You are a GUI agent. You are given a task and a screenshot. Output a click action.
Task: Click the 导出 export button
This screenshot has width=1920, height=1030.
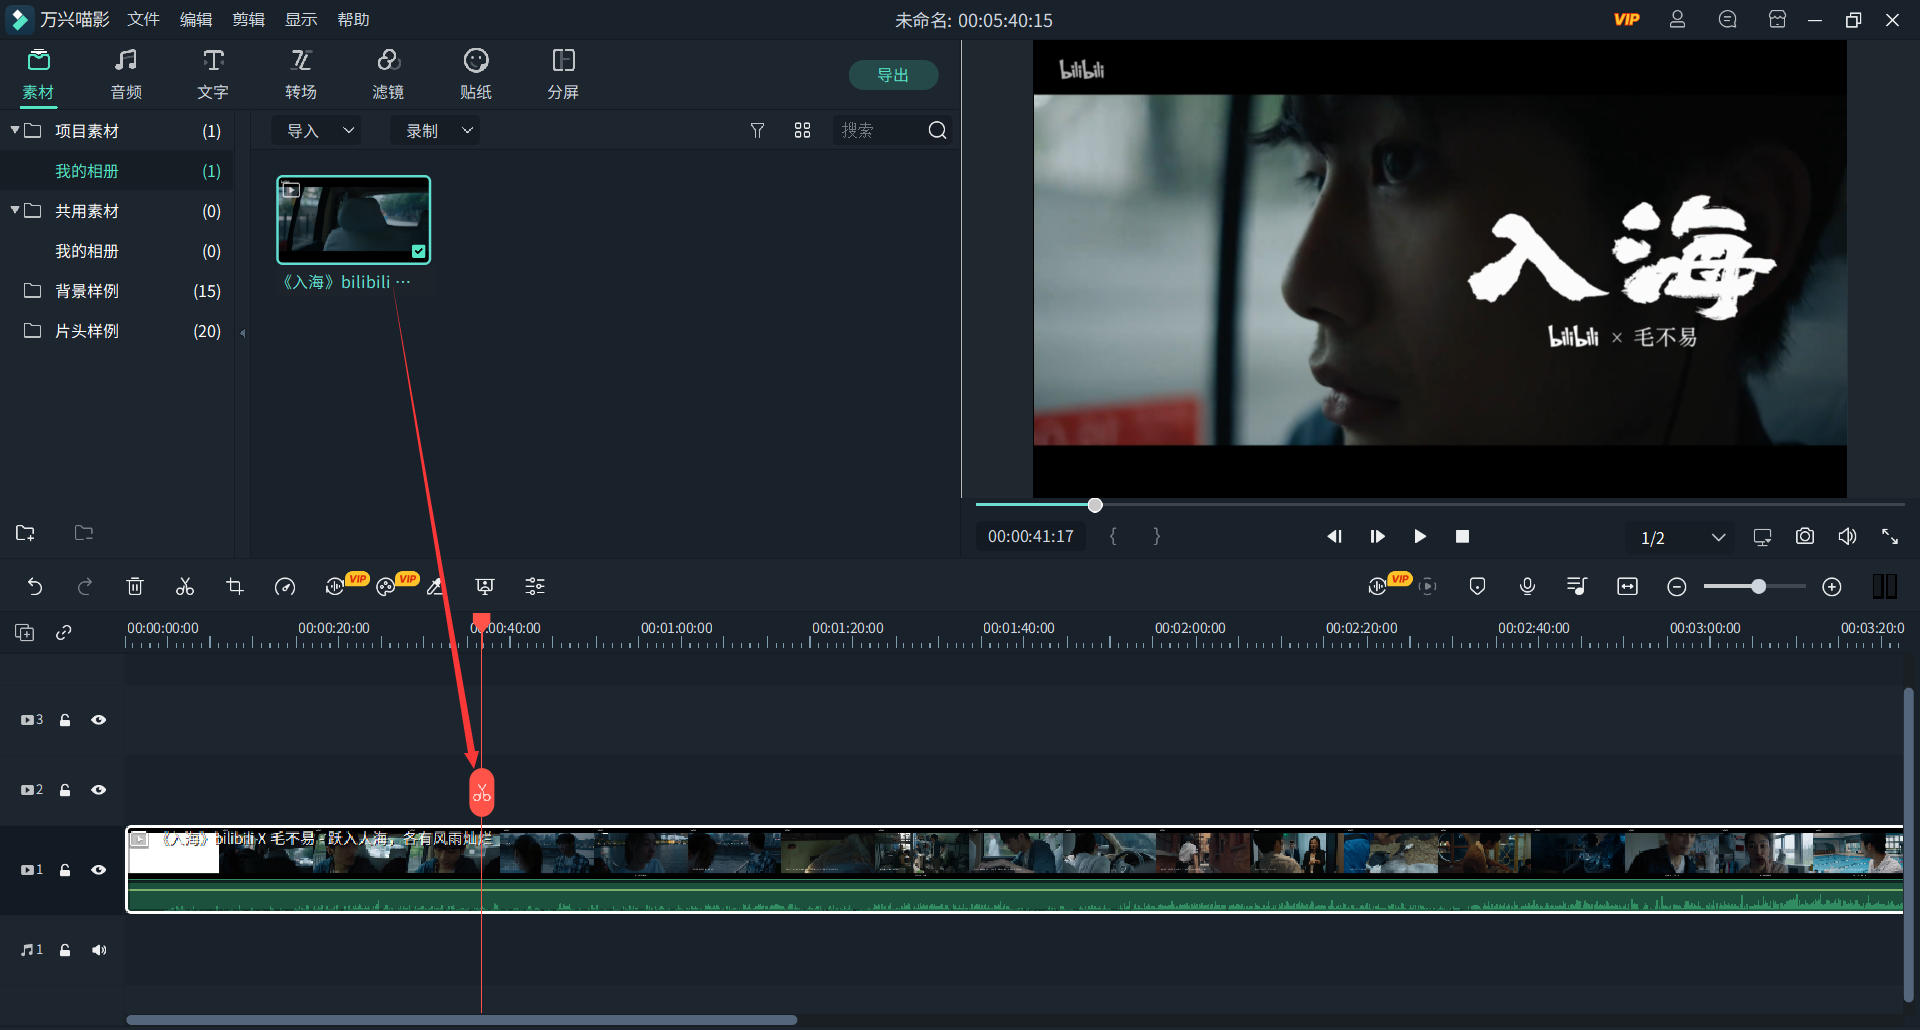pos(893,75)
